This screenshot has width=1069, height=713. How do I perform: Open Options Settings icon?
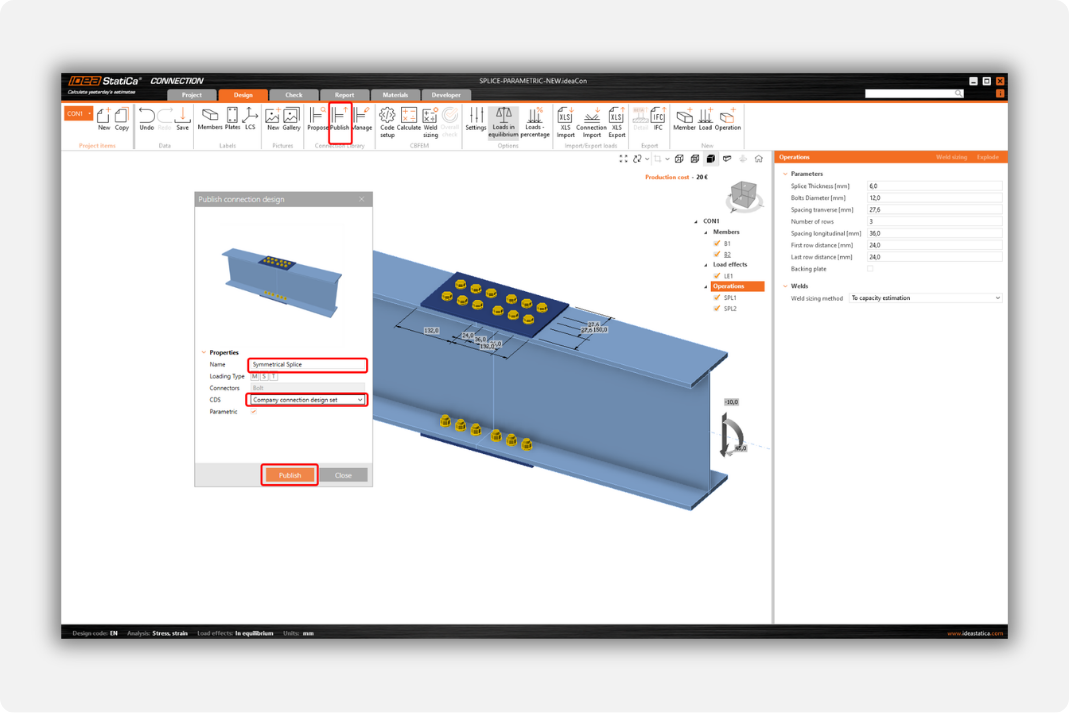tap(476, 118)
